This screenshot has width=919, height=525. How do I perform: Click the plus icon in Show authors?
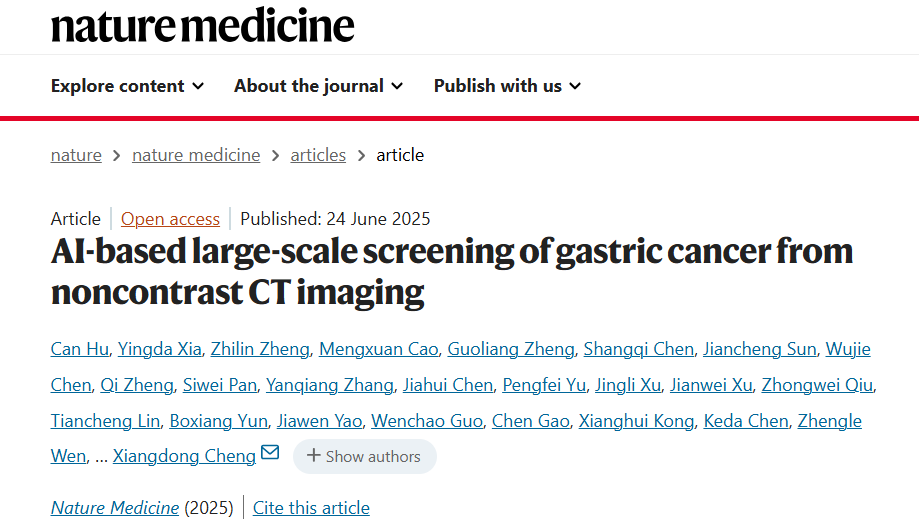[x=314, y=456]
